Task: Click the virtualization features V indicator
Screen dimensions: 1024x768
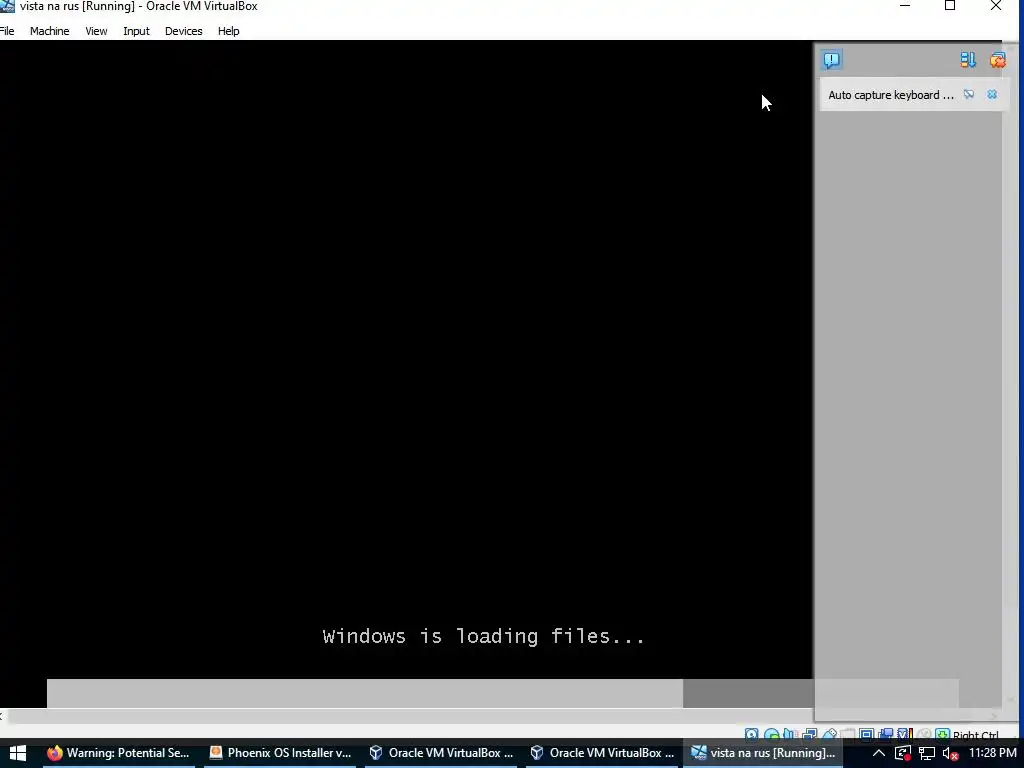Action: (905, 735)
